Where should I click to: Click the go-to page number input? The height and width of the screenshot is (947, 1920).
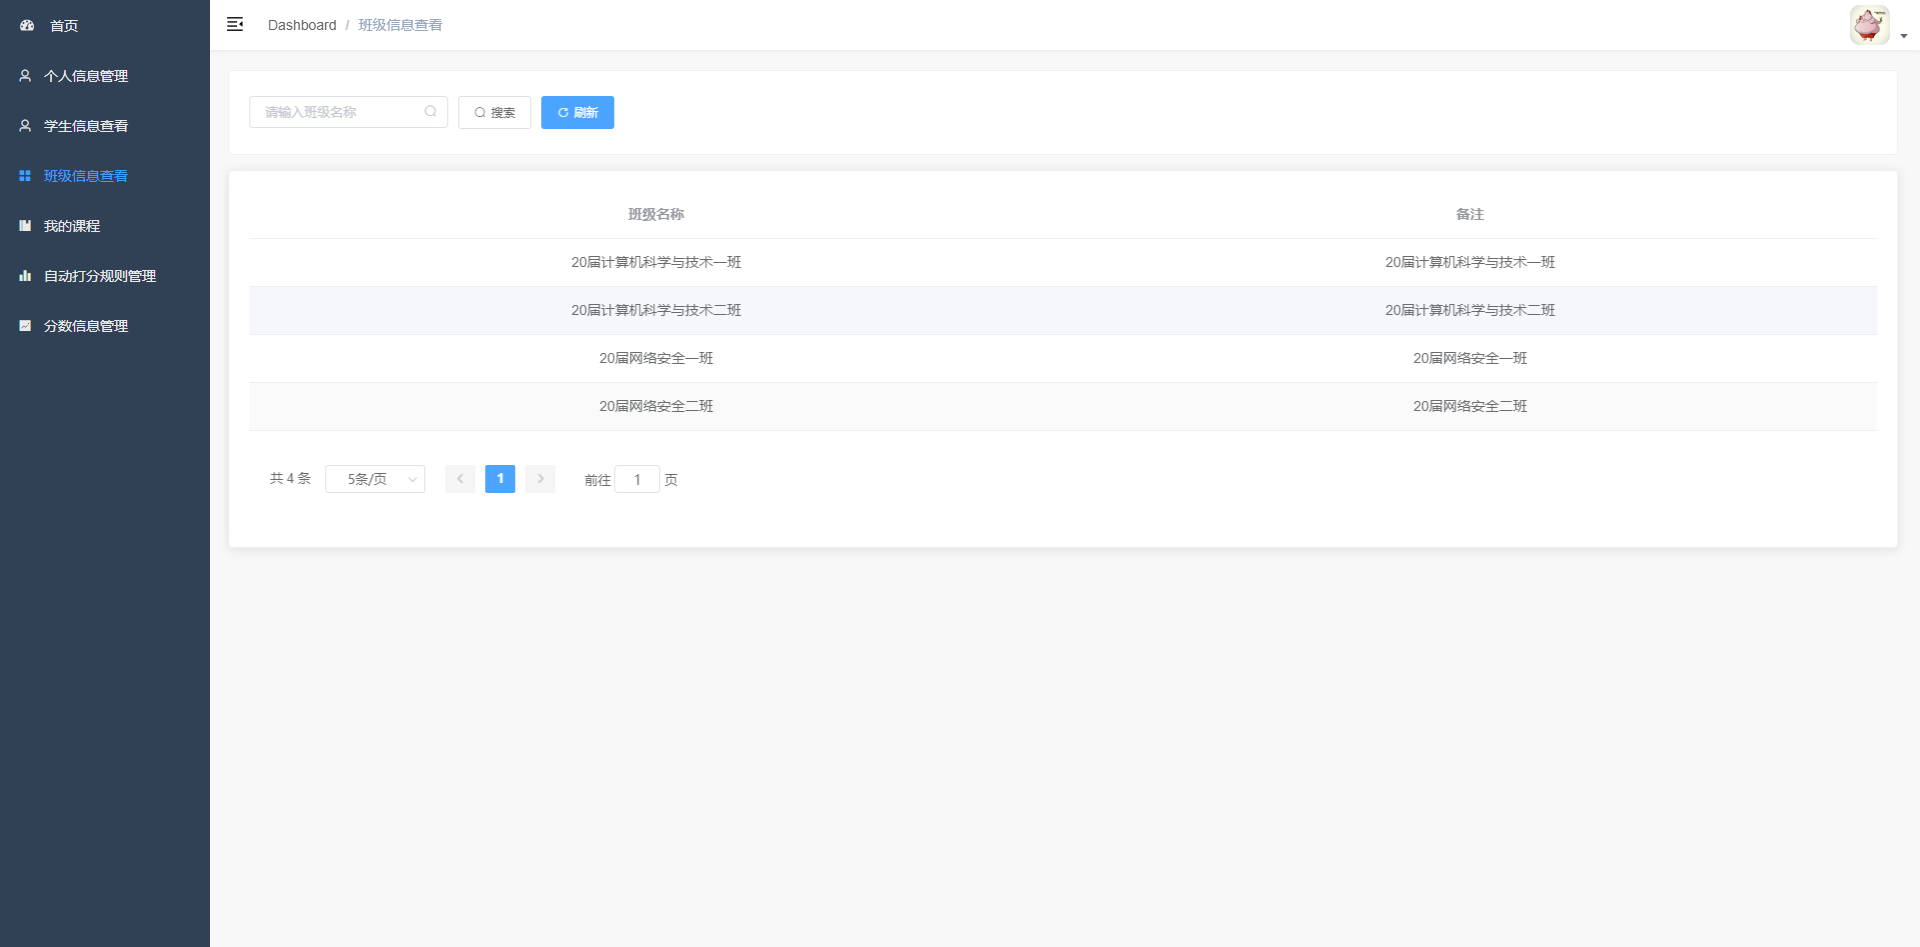pyautogui.click(x=637, y=480)
